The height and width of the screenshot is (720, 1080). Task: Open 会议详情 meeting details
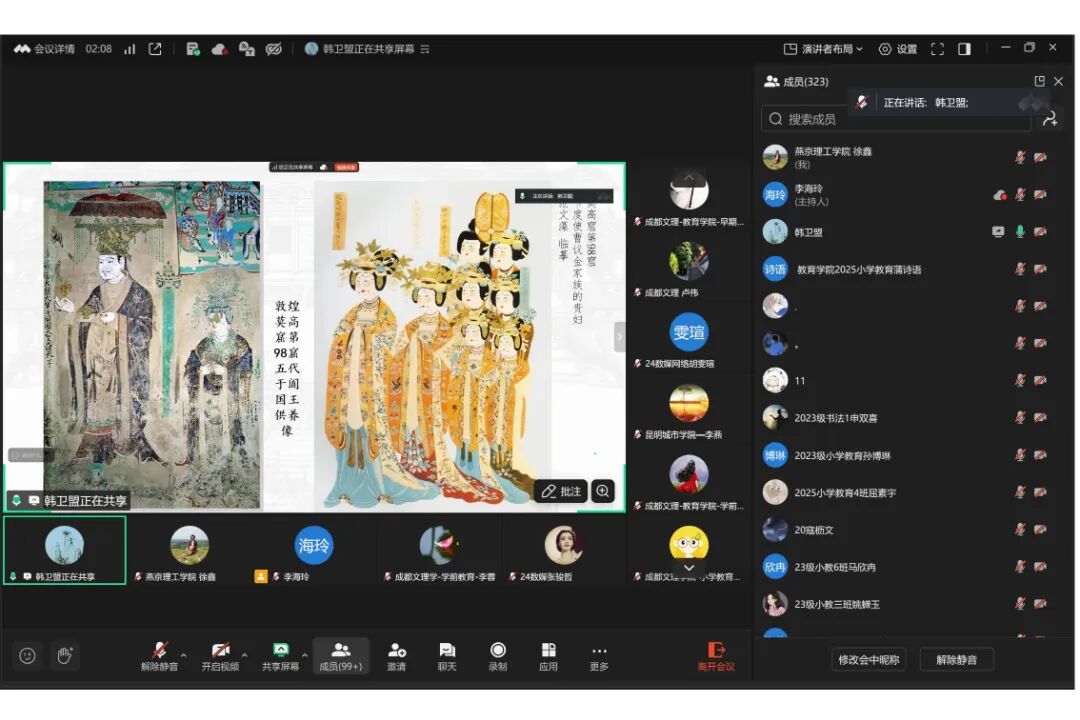[x=44, y=49]
